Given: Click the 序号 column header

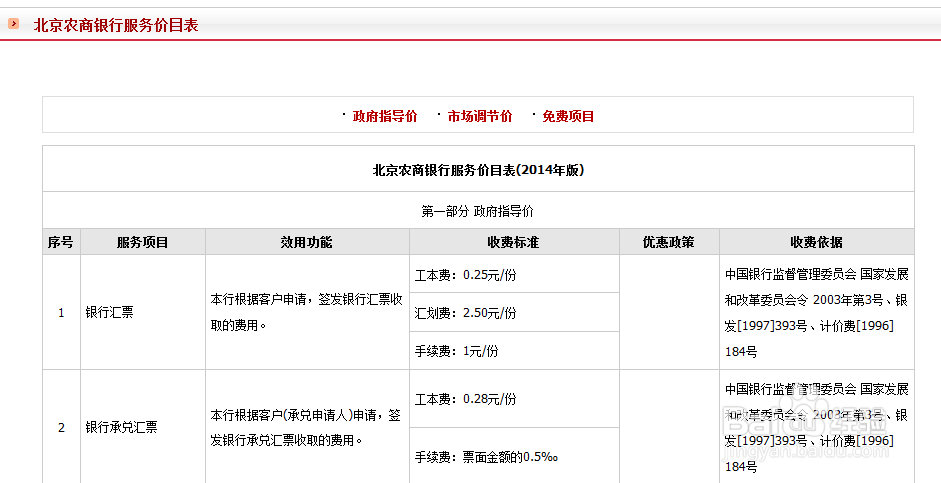Looking at the screenshot, I should pyautogui.click(x=61, y=242).
